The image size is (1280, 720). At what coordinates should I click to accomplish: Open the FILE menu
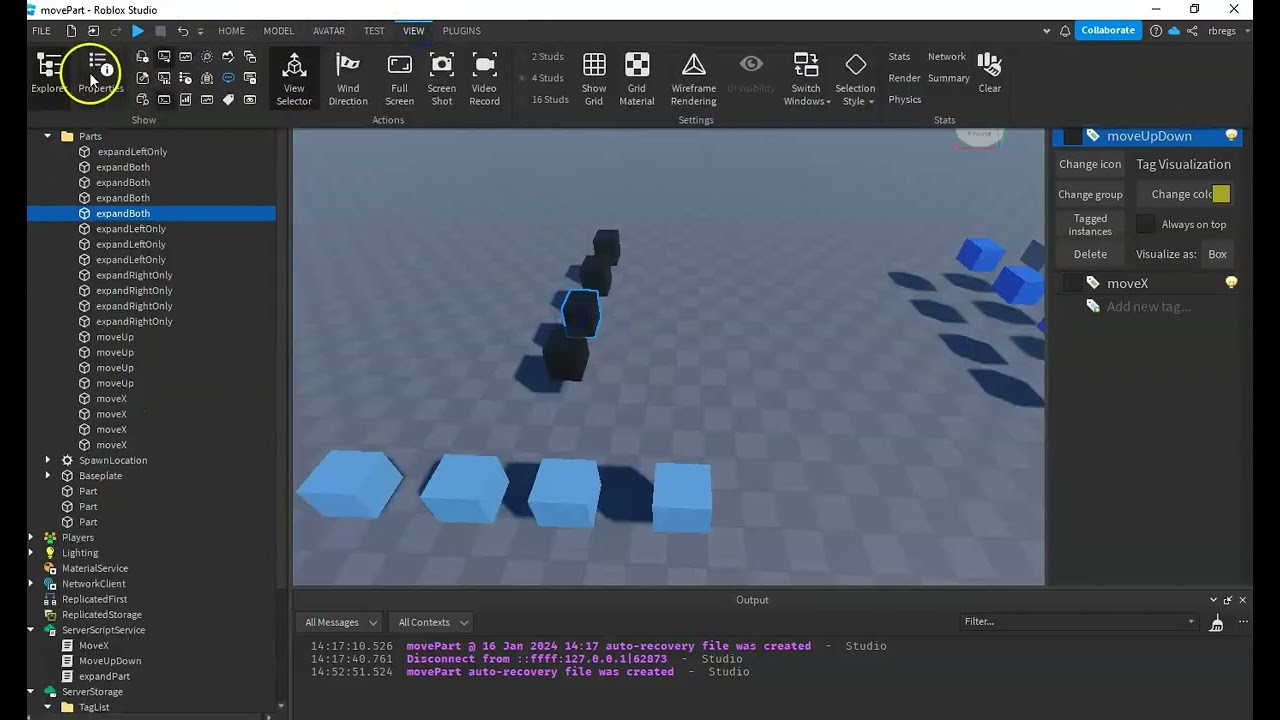(41, 31)
